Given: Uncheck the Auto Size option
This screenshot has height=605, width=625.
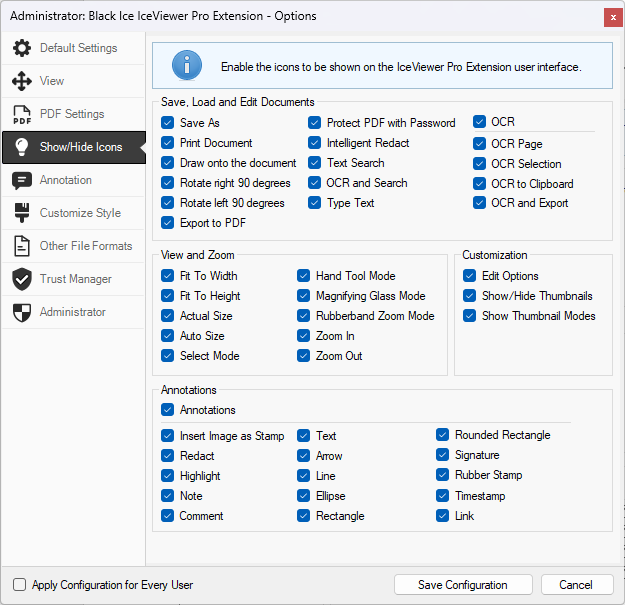Looking at the screenshot, I should pyautogui.click(x=167, y=336).
